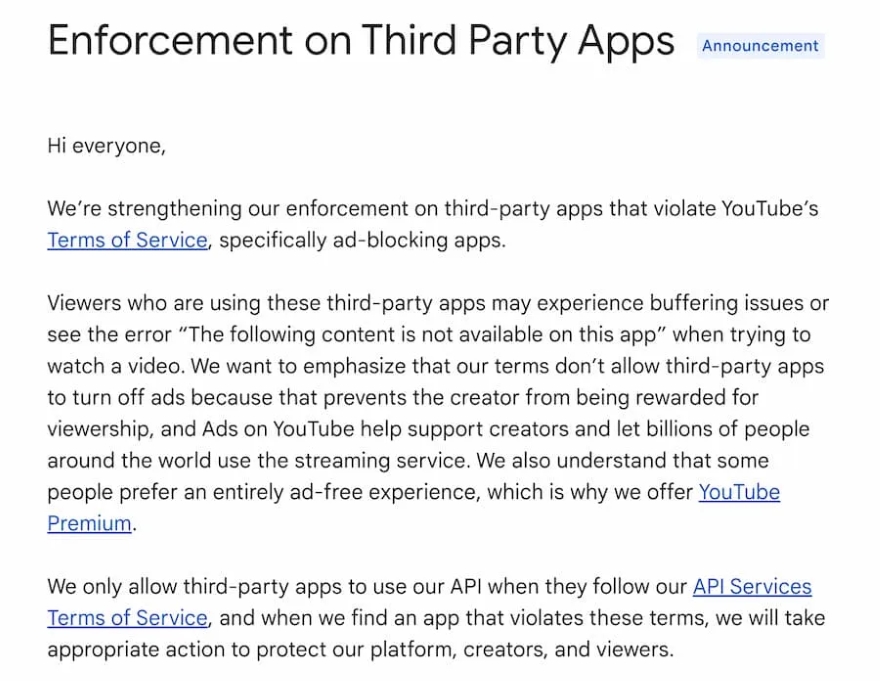Screen dimensions: 880x681
Task: Follow the Terms of Service link in last paragraph
Action: (127, 617)
